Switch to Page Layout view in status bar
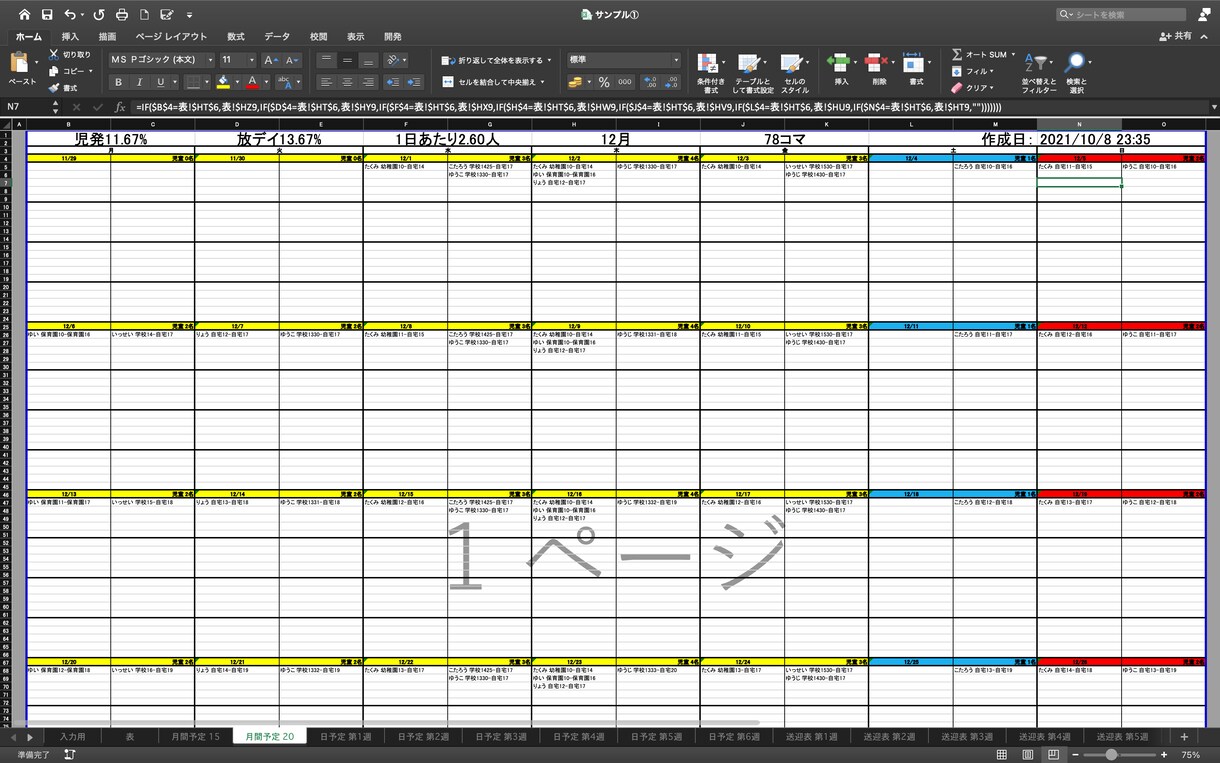1220x763 pixels. [x=1026, y=755]
